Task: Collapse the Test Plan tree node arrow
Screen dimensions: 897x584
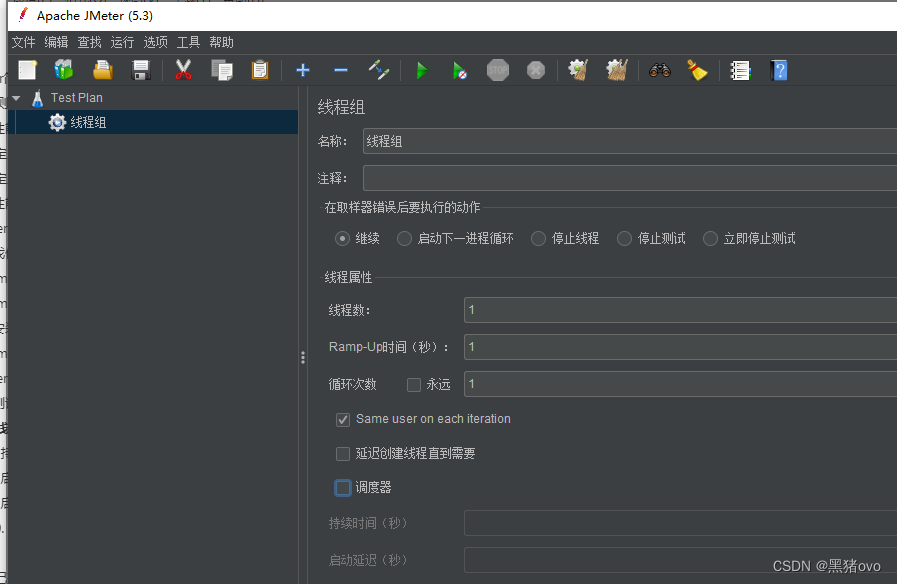Action: [17, 98]
